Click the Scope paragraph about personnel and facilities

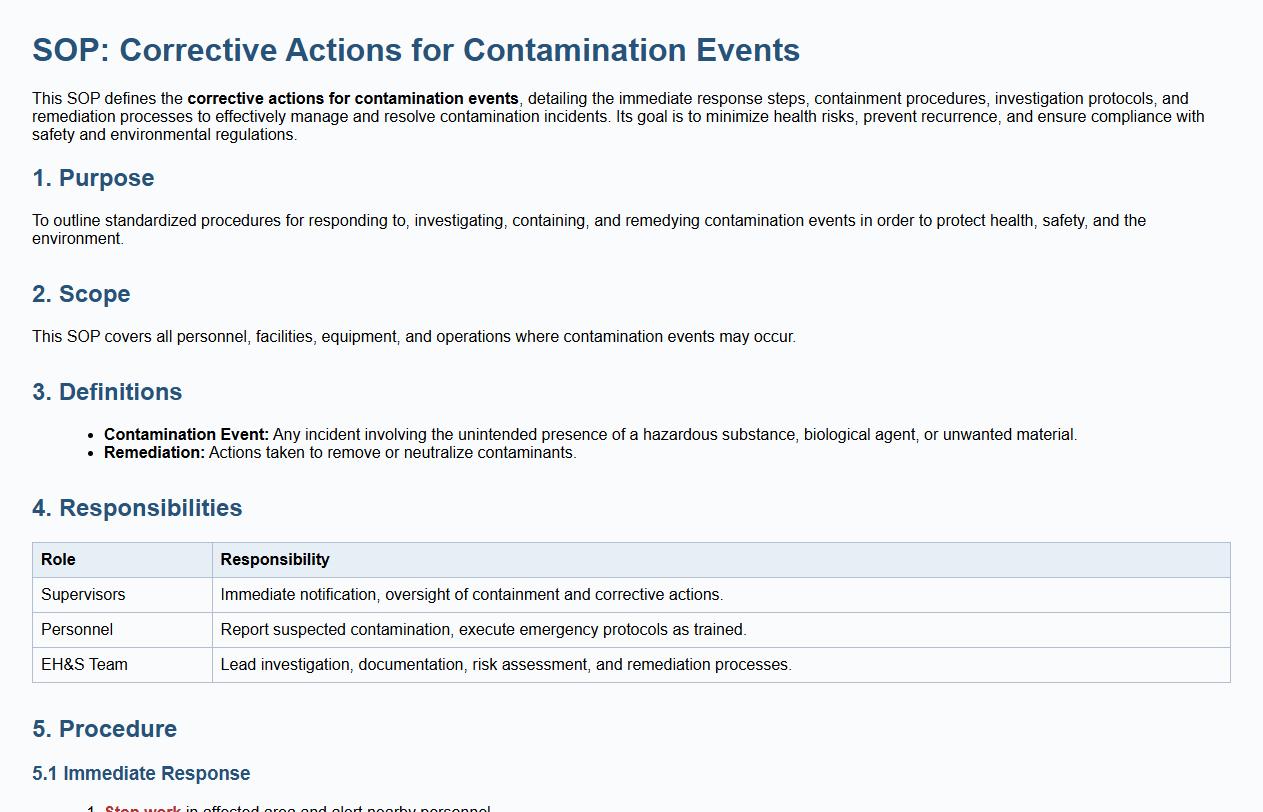point(413,337)
